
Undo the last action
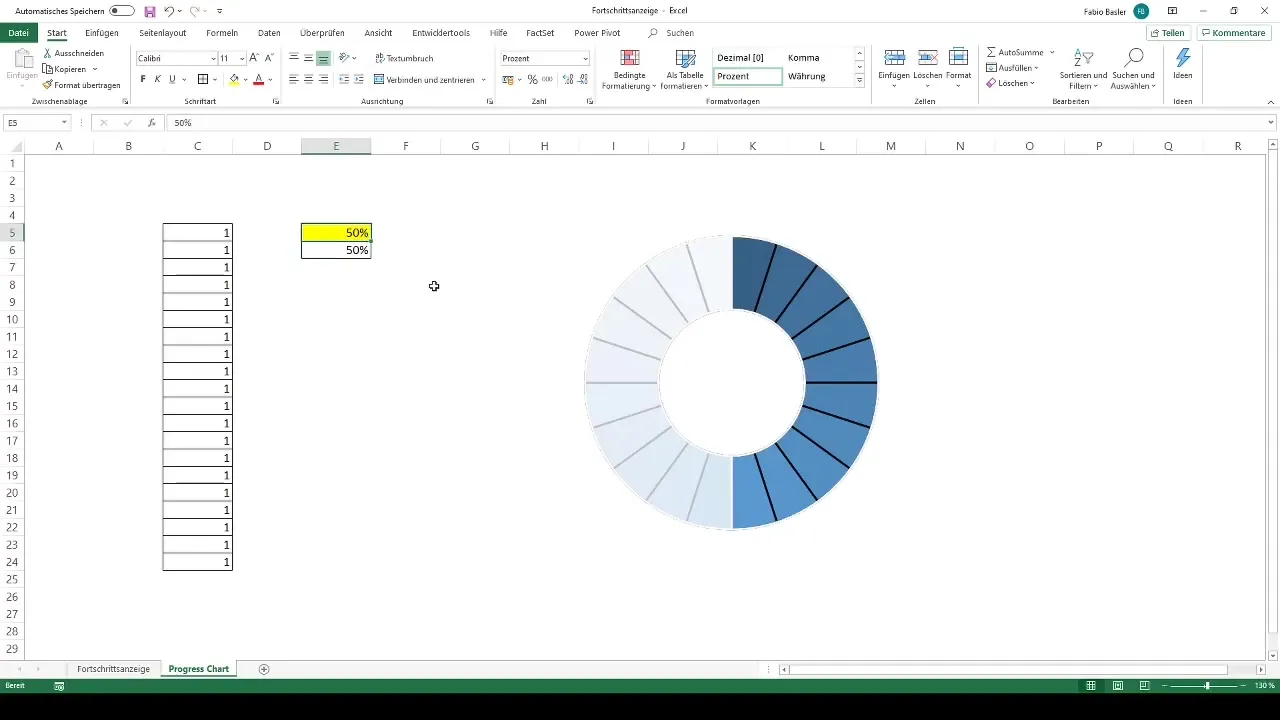coord(169,11)
